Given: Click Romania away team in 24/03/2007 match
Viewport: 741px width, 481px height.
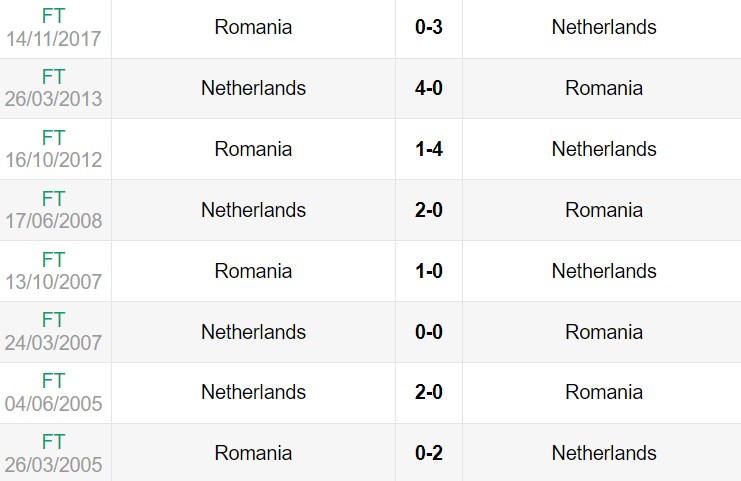Looking at the screenshot, I should [604, 332].
